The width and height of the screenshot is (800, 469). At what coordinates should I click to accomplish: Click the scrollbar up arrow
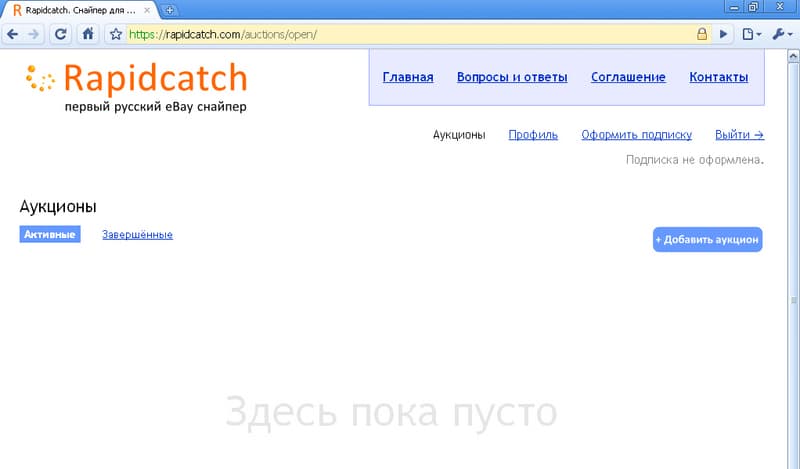(x=793, y=56)
